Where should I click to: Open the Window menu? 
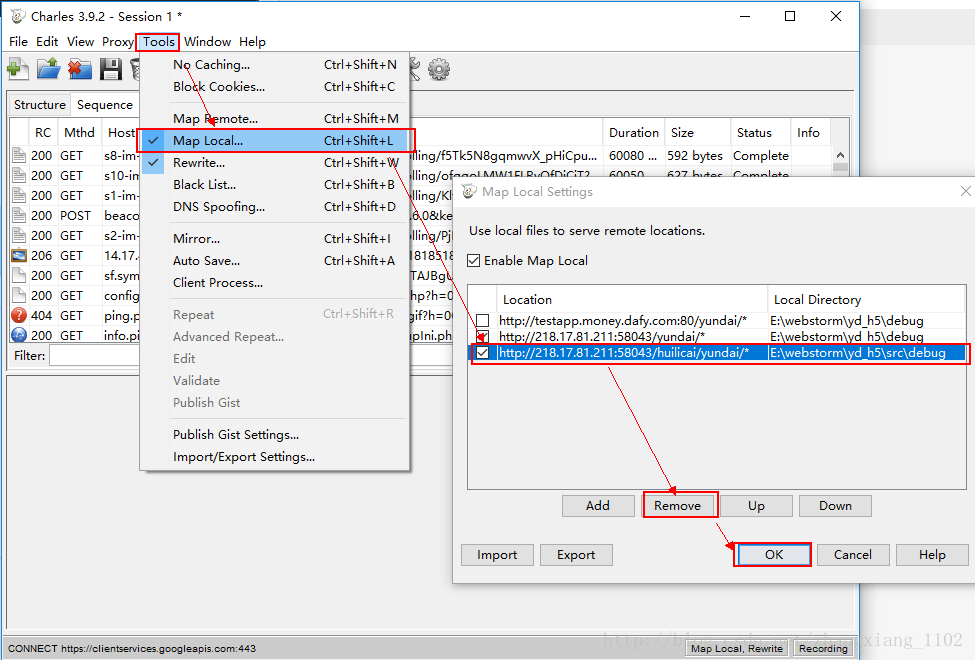coord(207,42)
